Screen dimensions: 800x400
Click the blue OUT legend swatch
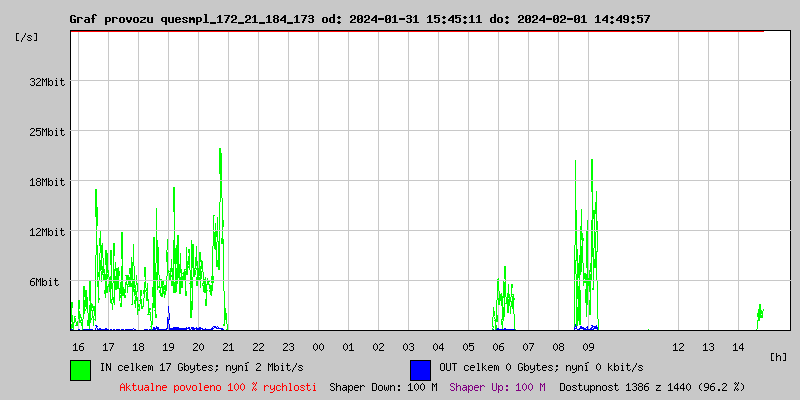pyautogui.click(x=420, y=369)
